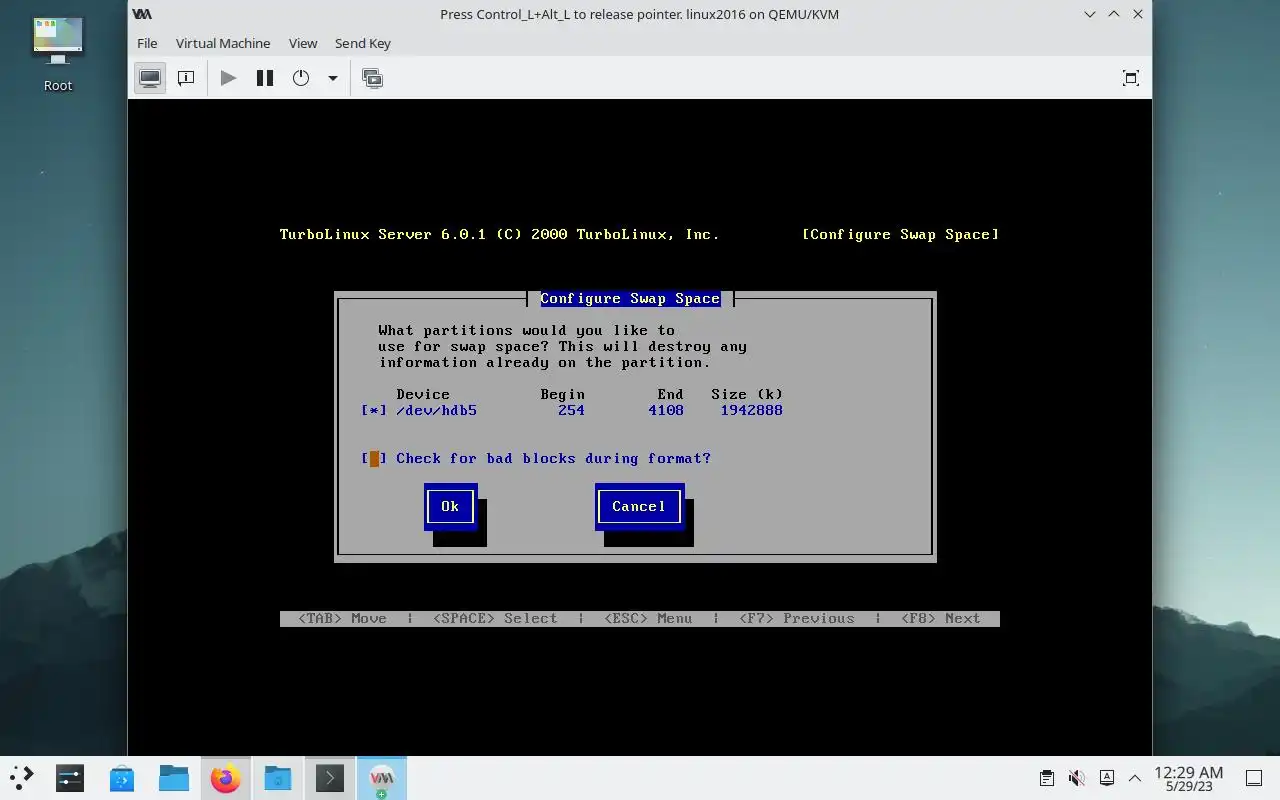Open system settings from taskbar
The image size is (1280, 800).
70,777
